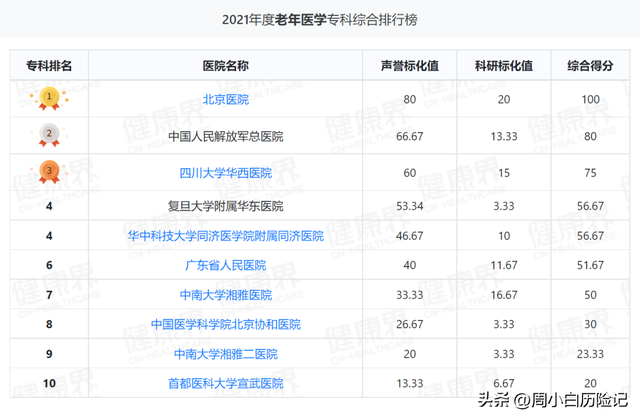Select the 复旦大学附属华东医院 hospital name

226,206
